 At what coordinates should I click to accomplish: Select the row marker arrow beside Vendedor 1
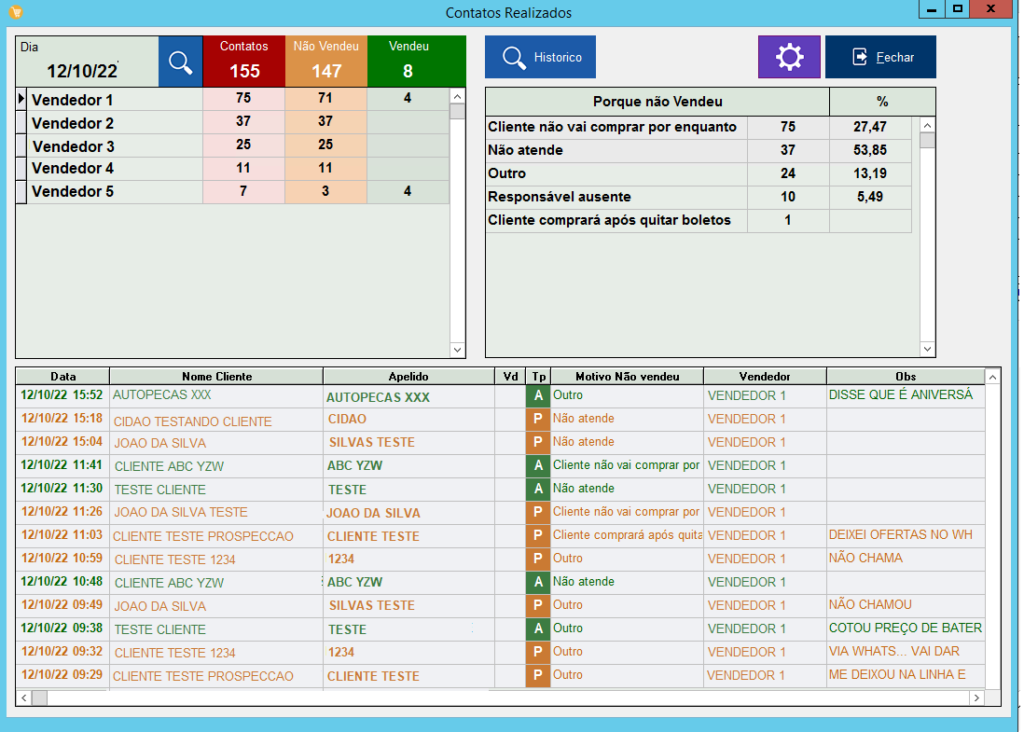(x=21, y=99)
